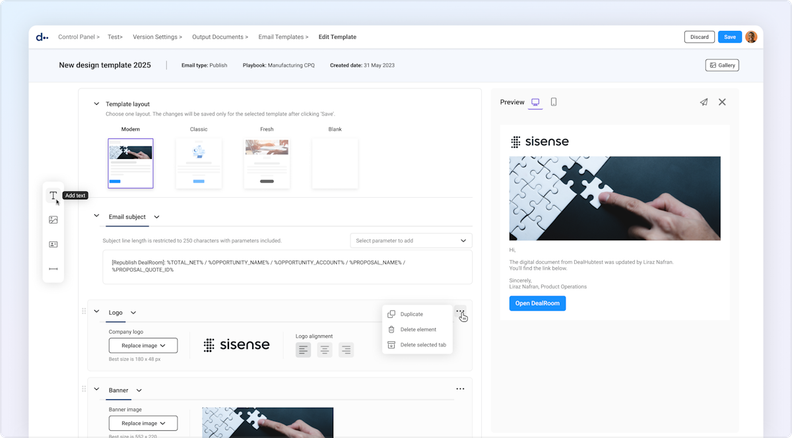Screen dimensions: 792x438
Task: Select the Classic layout thumbnail
Action: click(199, 163)
